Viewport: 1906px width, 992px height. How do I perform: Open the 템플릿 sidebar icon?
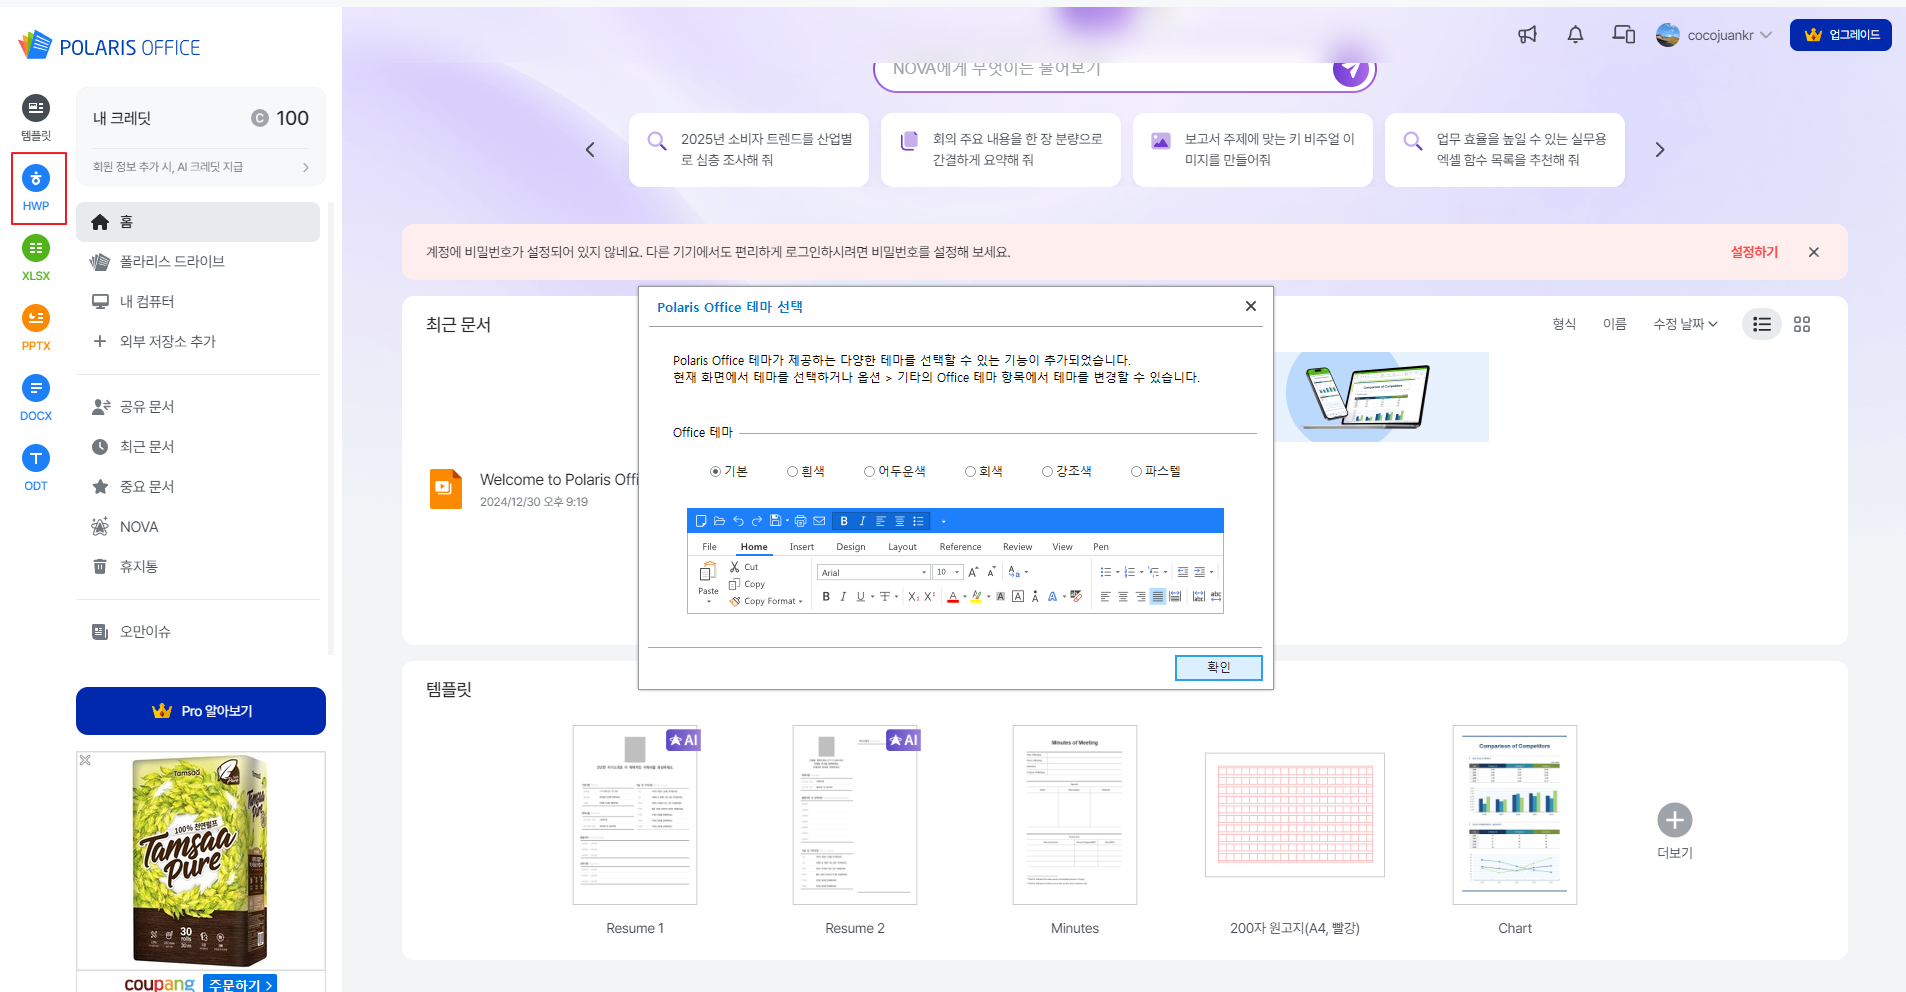(36, 117)
